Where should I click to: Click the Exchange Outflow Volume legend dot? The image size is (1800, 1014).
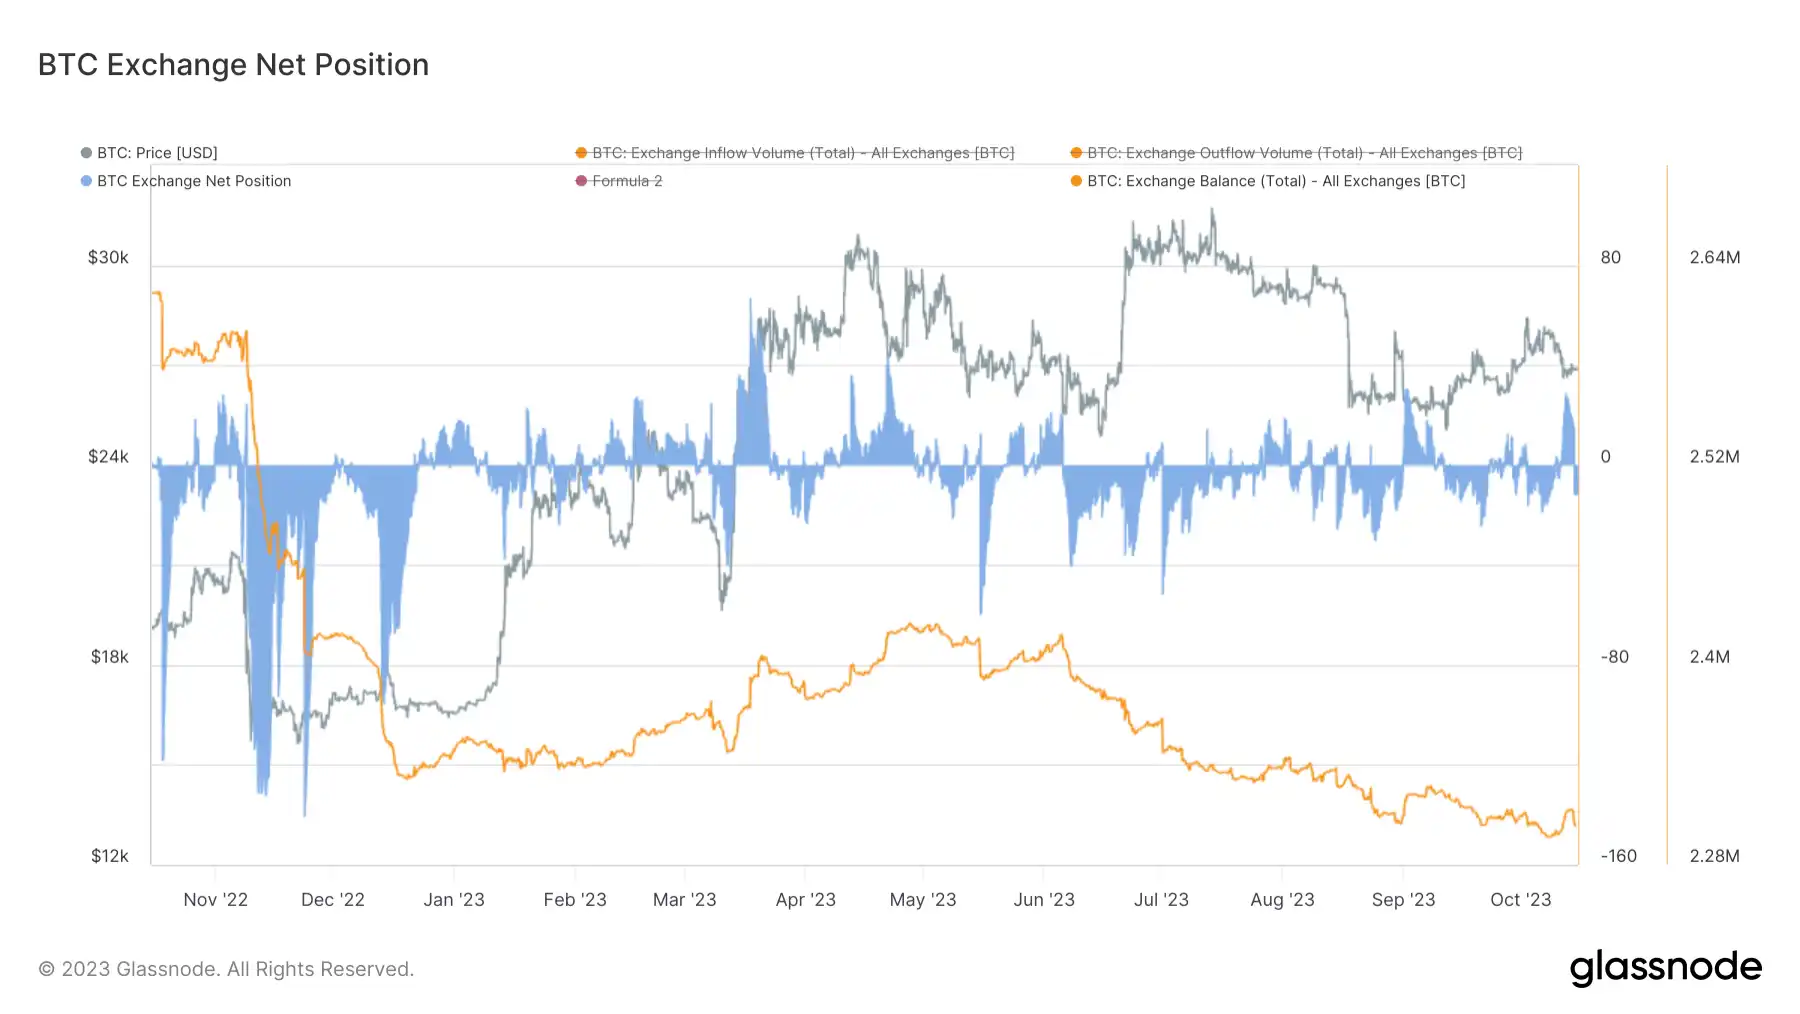point(1076,153)
